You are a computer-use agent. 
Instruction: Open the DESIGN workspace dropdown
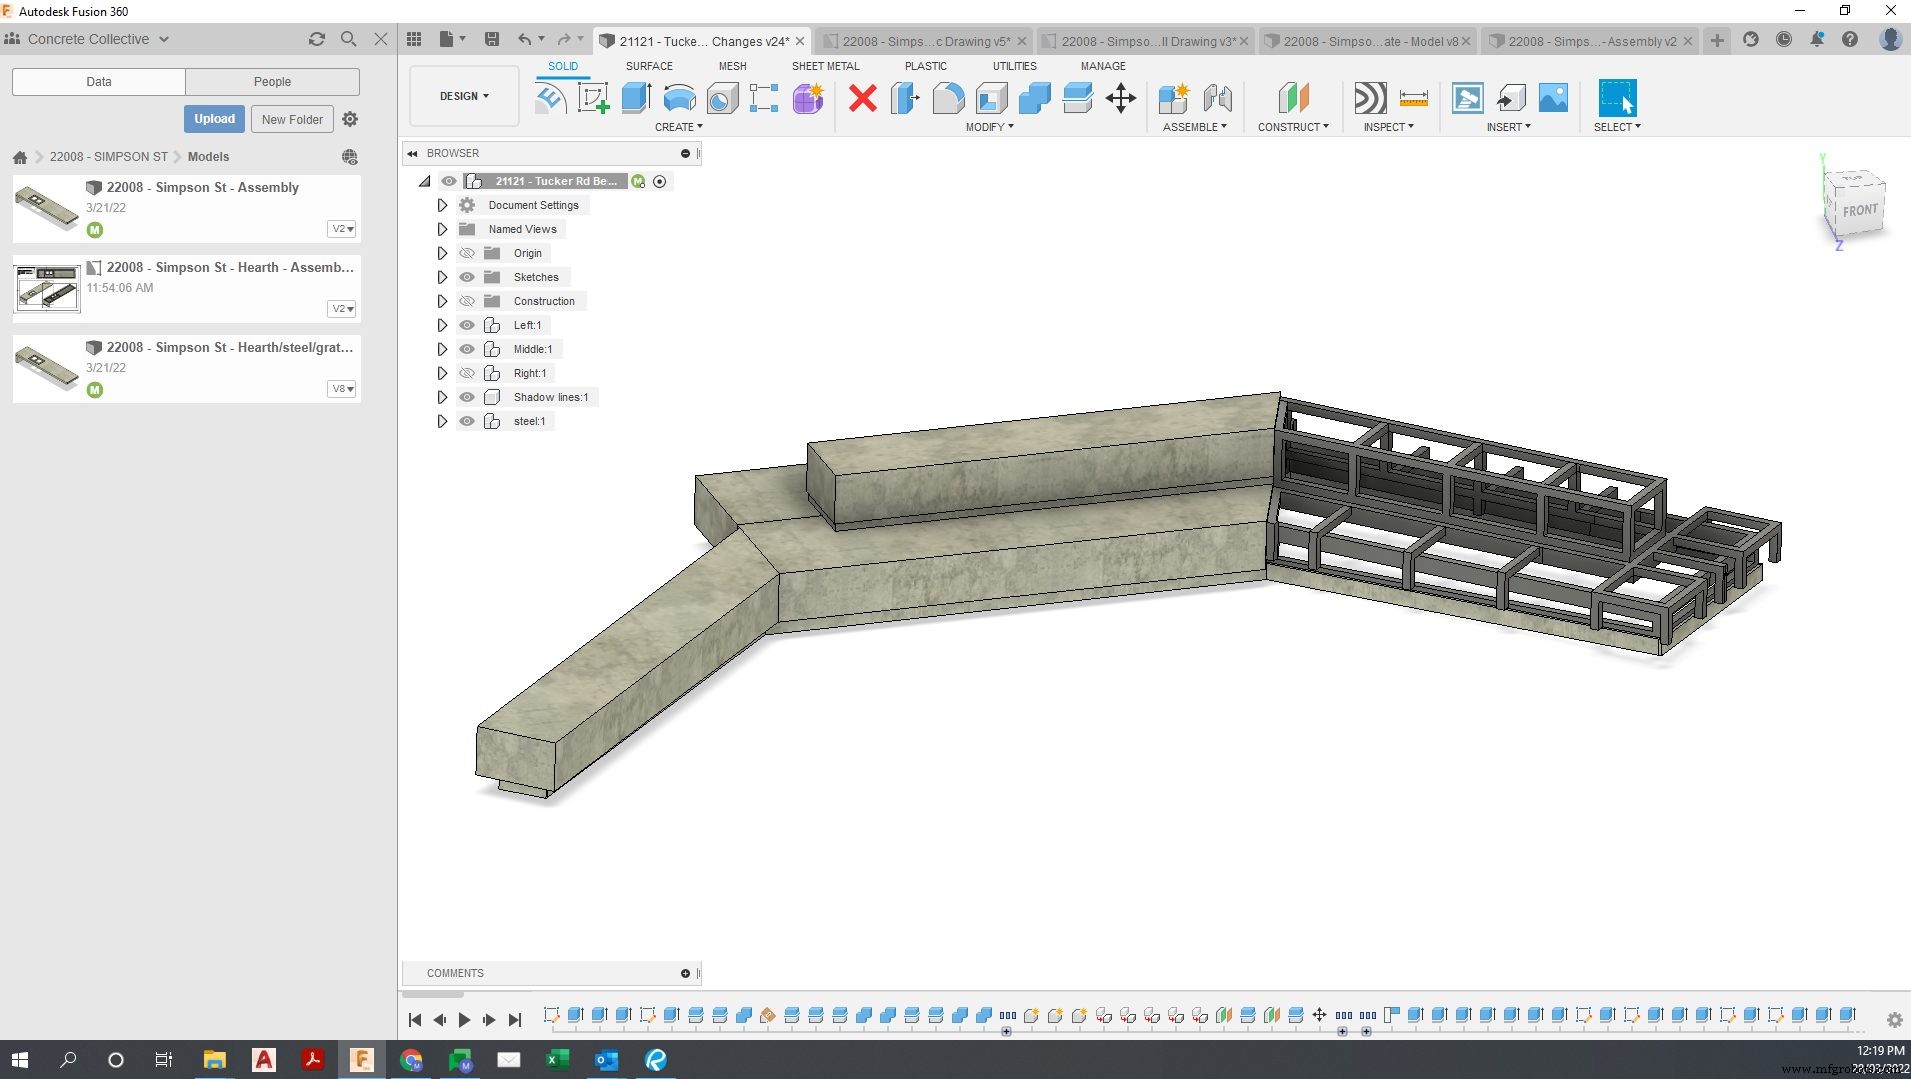coord(462,96)
